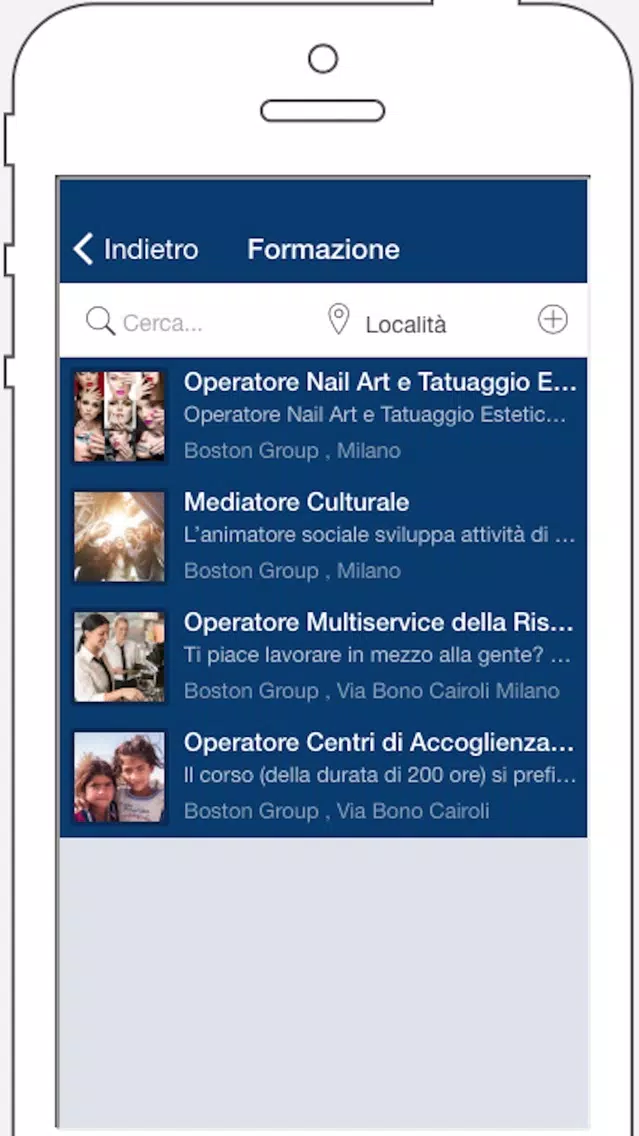Select 'Mediatore Culturale' title

pos(296,502)
